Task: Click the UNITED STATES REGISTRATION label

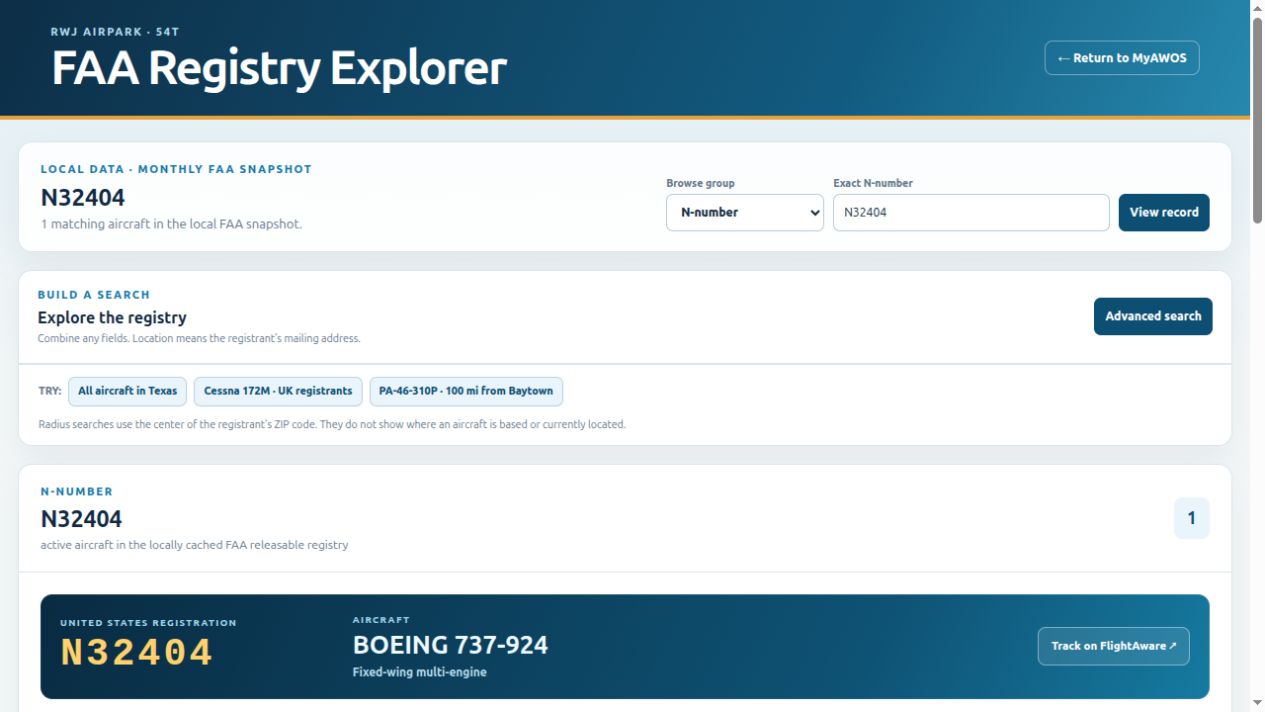Action: coord(148,622)
